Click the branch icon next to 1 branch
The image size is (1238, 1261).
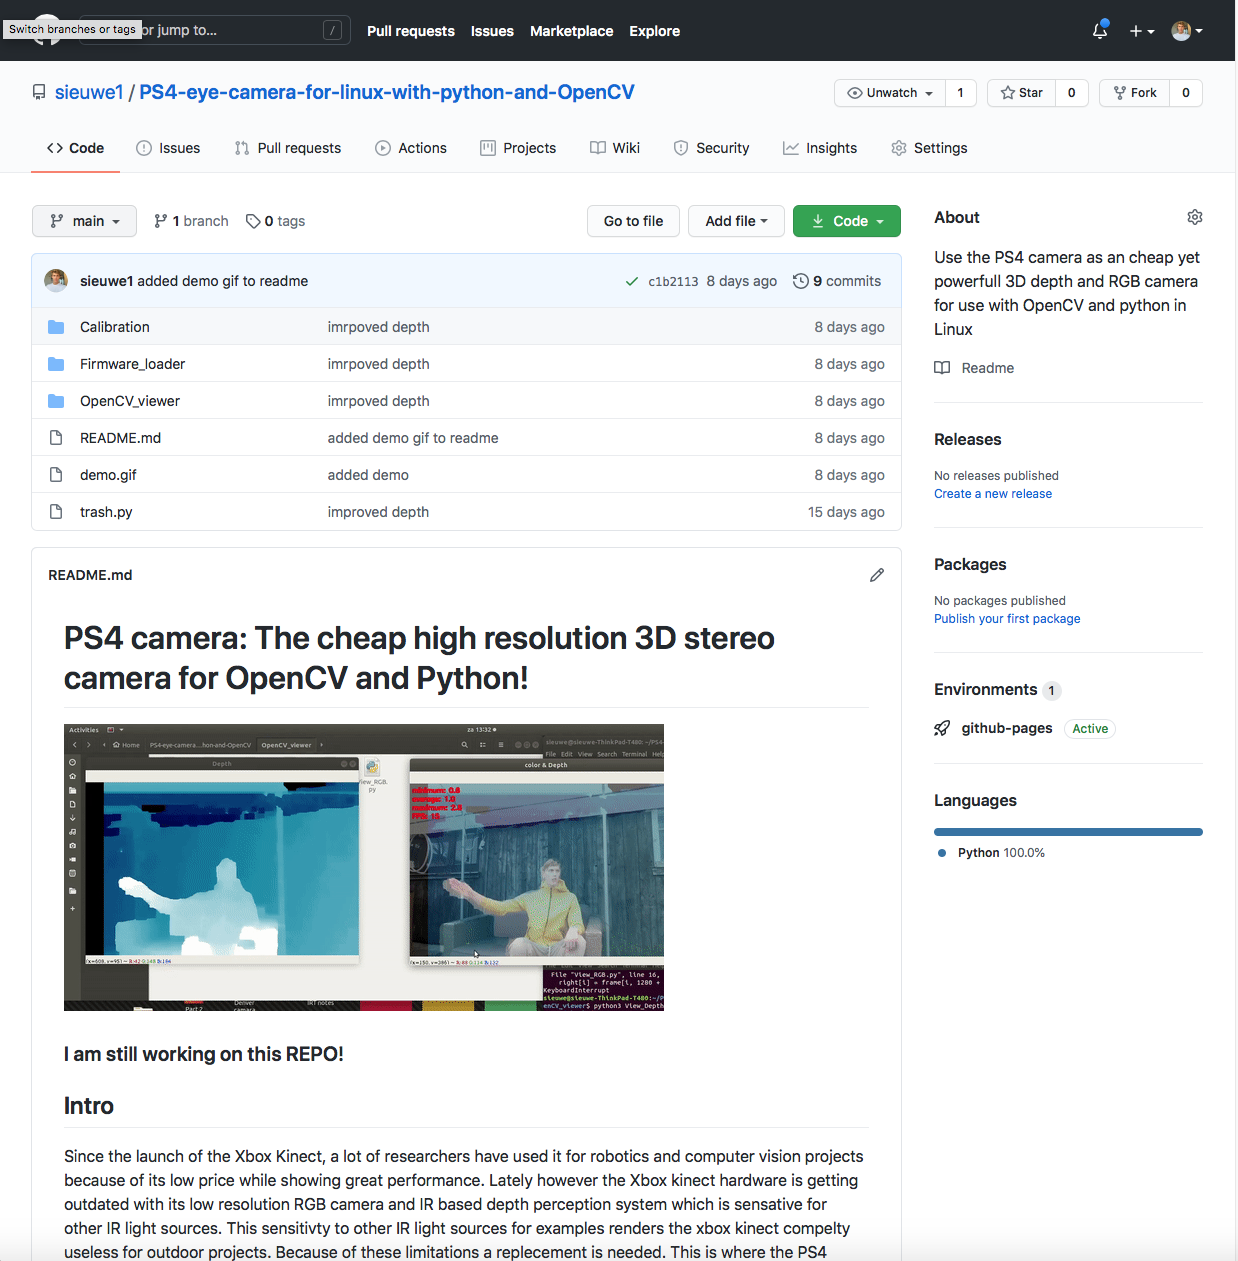pos(161,221)
